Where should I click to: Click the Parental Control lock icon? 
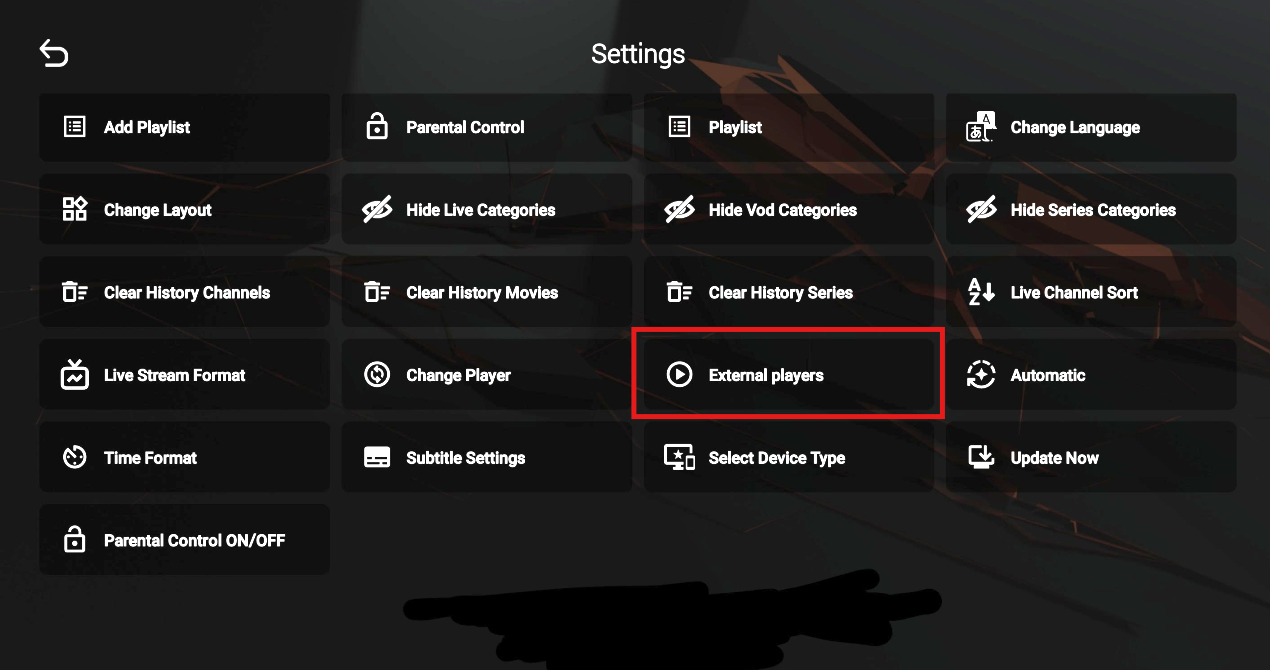377,127
